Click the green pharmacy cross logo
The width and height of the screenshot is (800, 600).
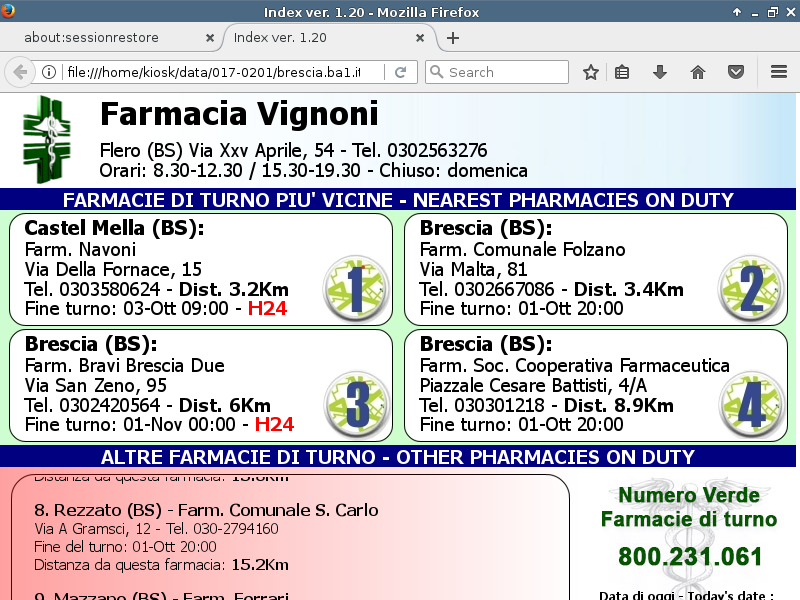pyautogui.click(x=48, y=139)
